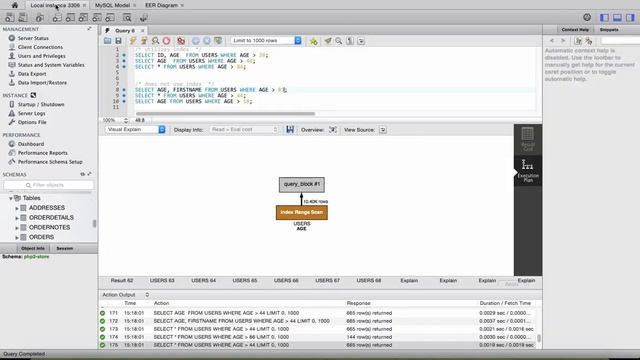Filter objects in the schemas search field
Image resolution: width=640 pixels, height=360 pixels.
point(49,185)
